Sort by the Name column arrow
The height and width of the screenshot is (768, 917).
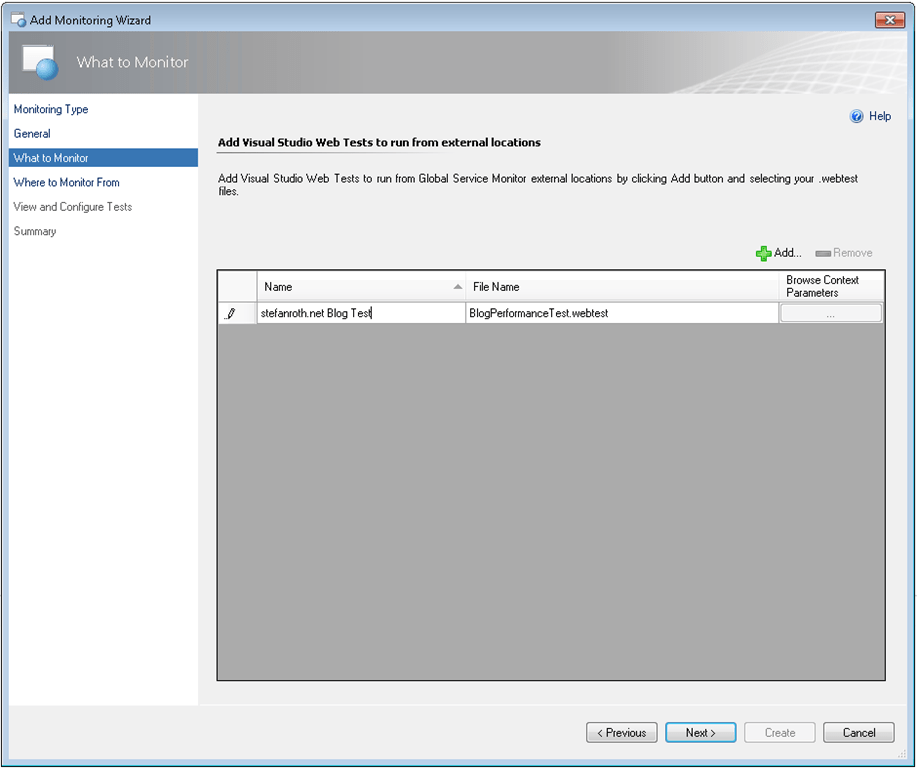457,287
